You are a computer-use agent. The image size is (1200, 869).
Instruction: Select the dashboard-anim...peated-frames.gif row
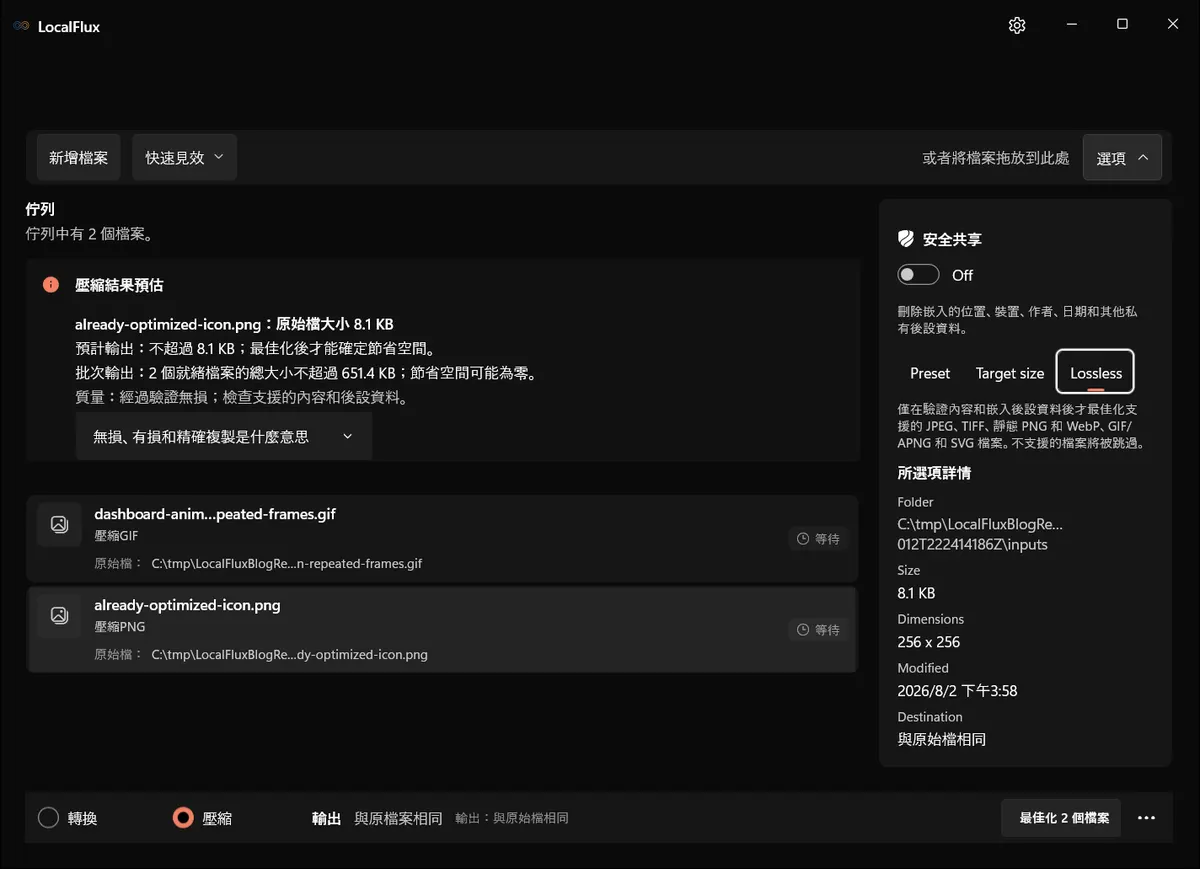(442, 538)
